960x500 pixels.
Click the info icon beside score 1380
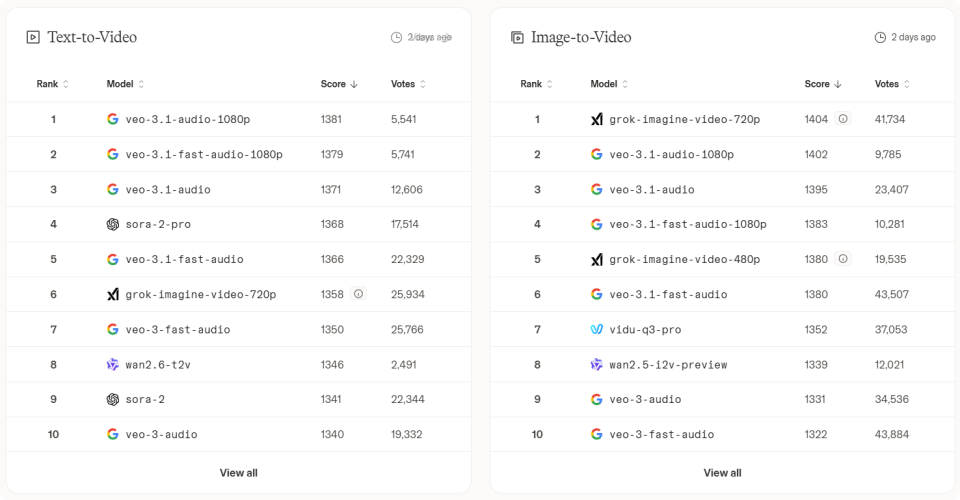pos(843,259)
